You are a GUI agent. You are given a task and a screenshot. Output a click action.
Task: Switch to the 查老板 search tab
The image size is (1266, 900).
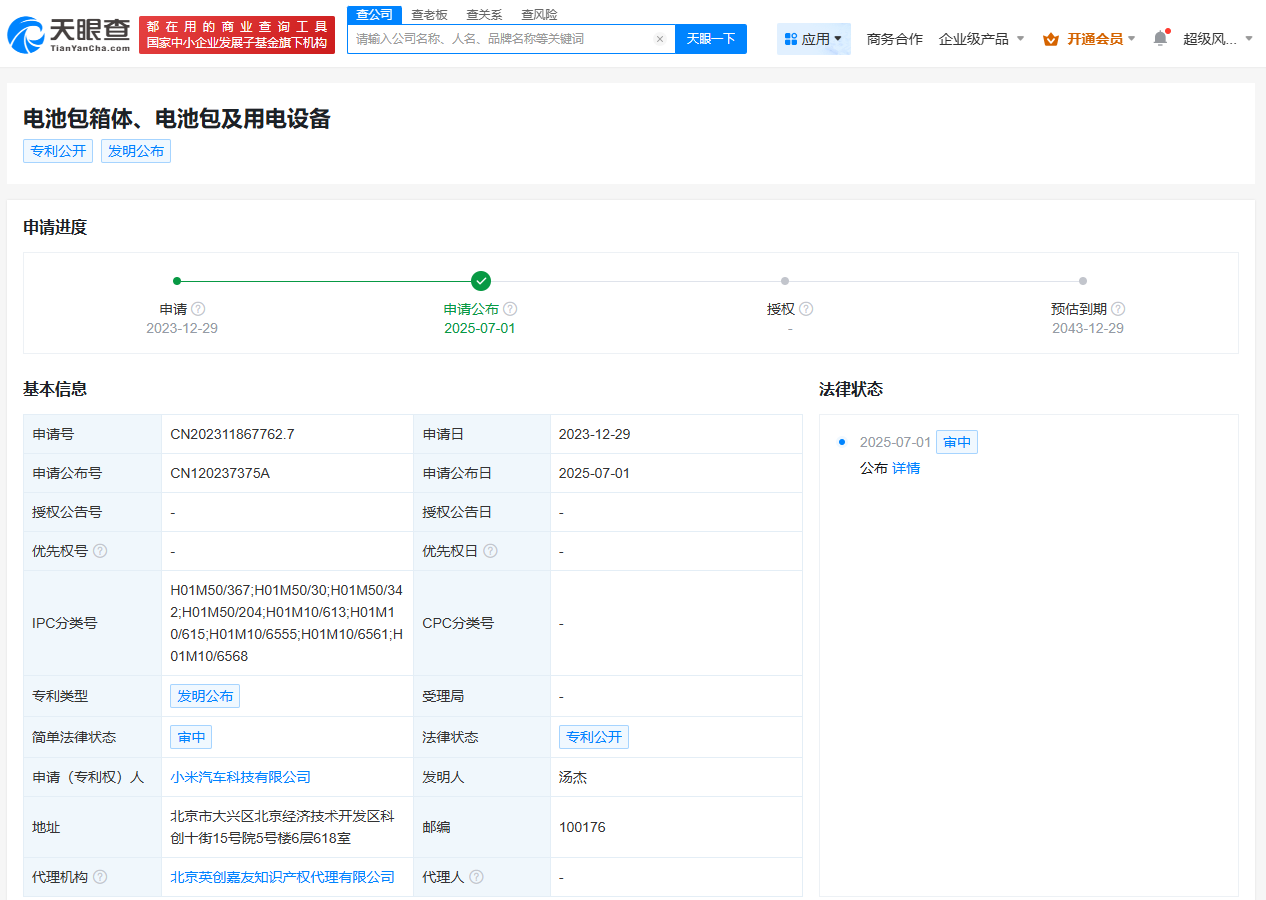pyautogui.click(x=429, y=15)
